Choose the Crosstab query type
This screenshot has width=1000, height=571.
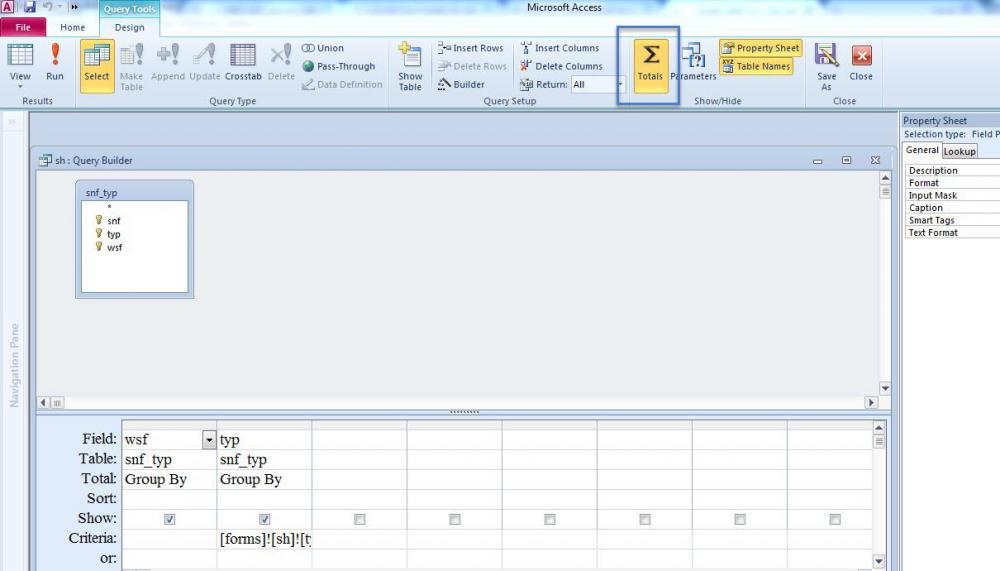click(243, 62)
